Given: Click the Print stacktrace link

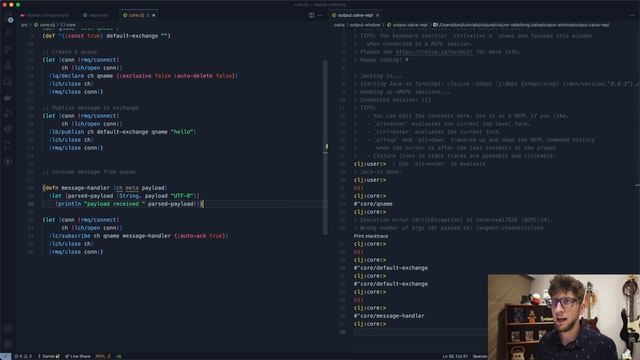Looking at the screenshot, I should click(x=371, y=236).
